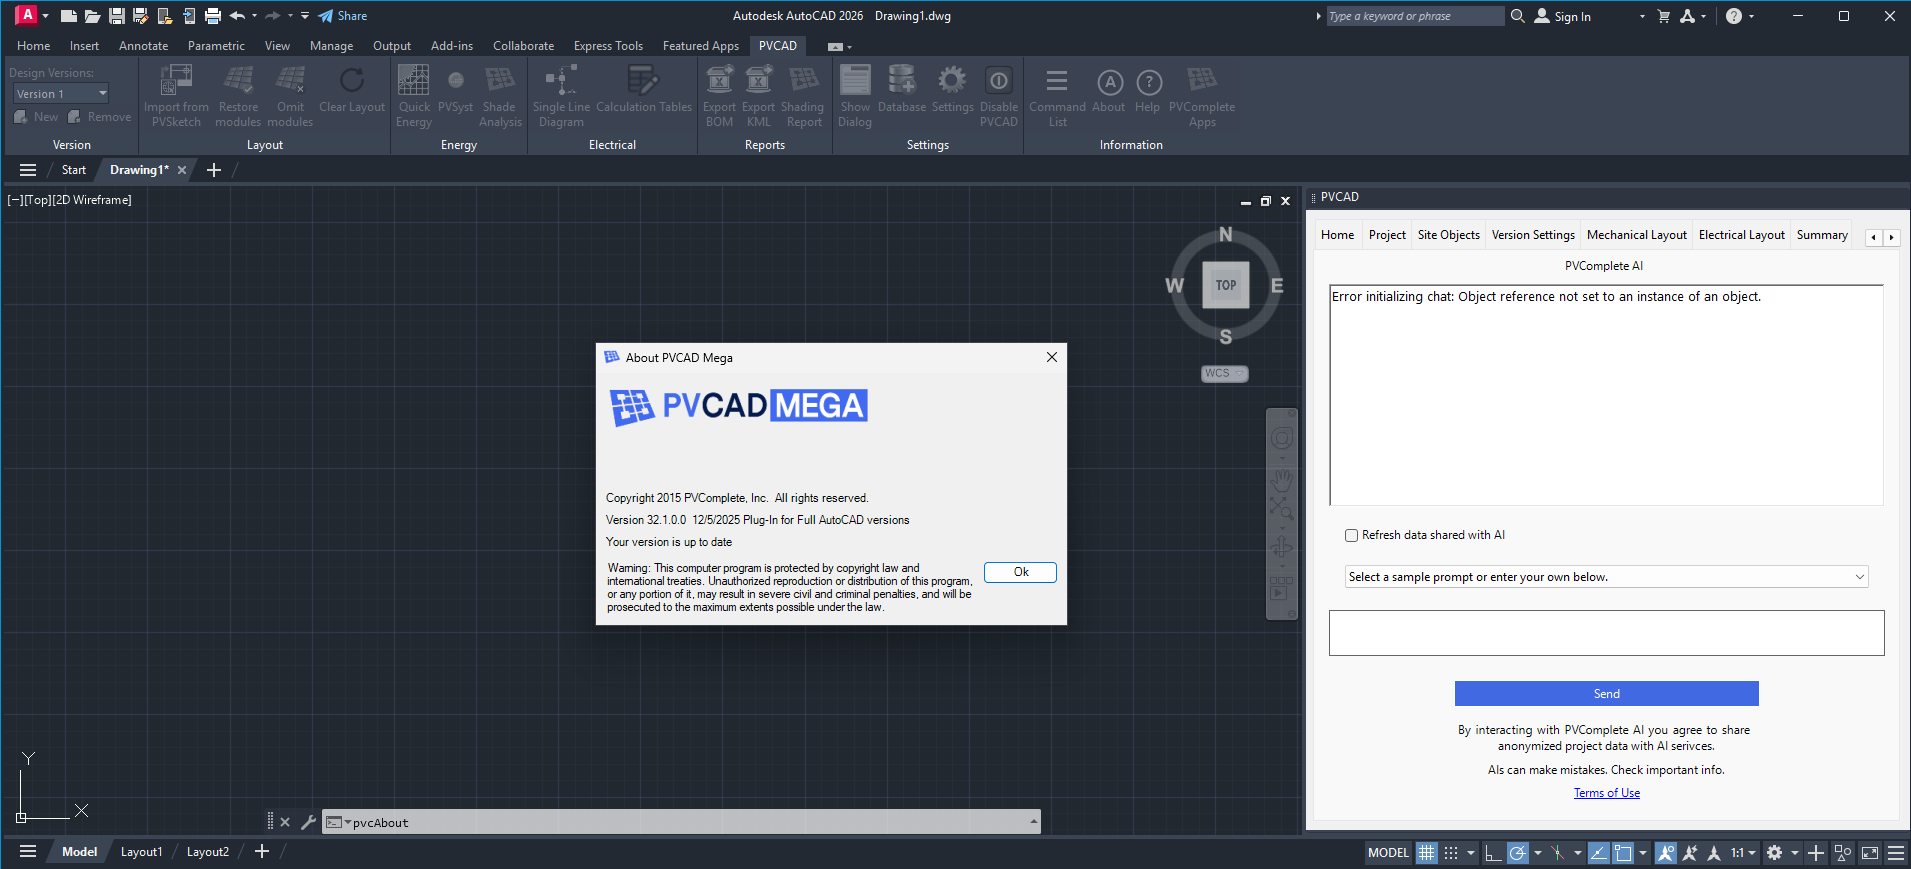Click the Plot printer icon
This screenshot has width=1911, height=869.
[213, 16]
